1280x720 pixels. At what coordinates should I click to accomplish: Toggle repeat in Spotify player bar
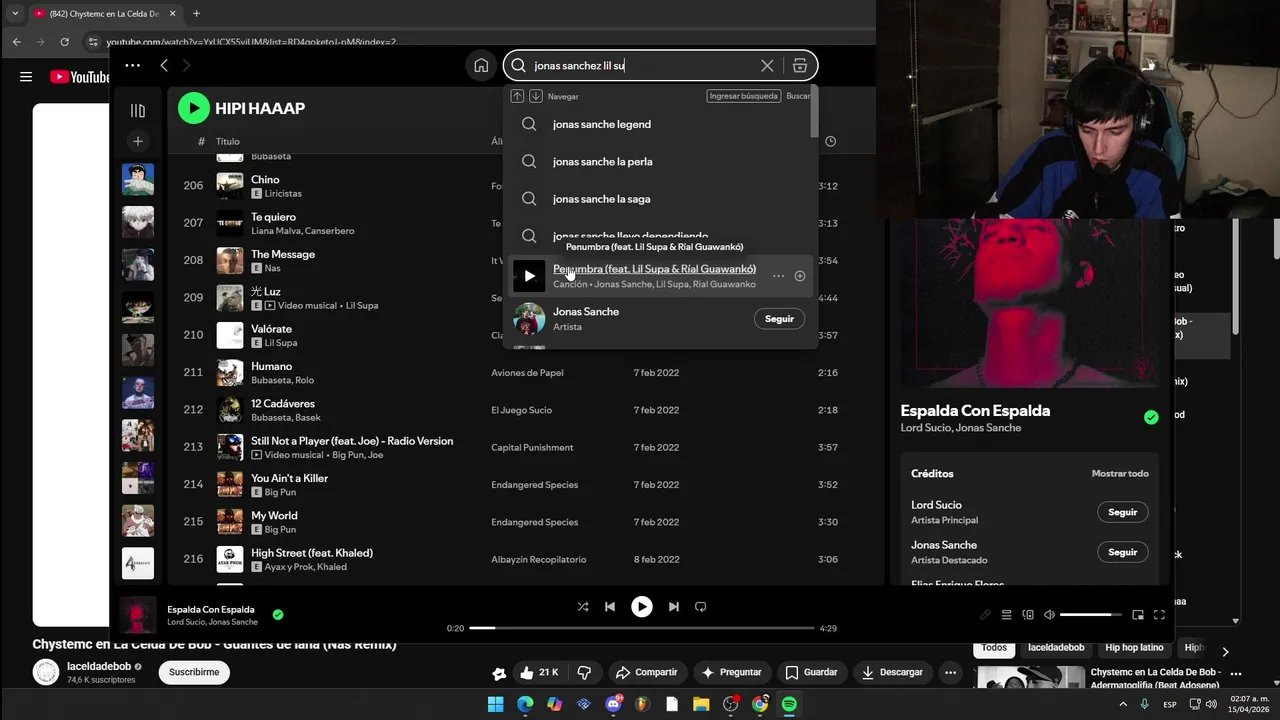tap(701, 606)
